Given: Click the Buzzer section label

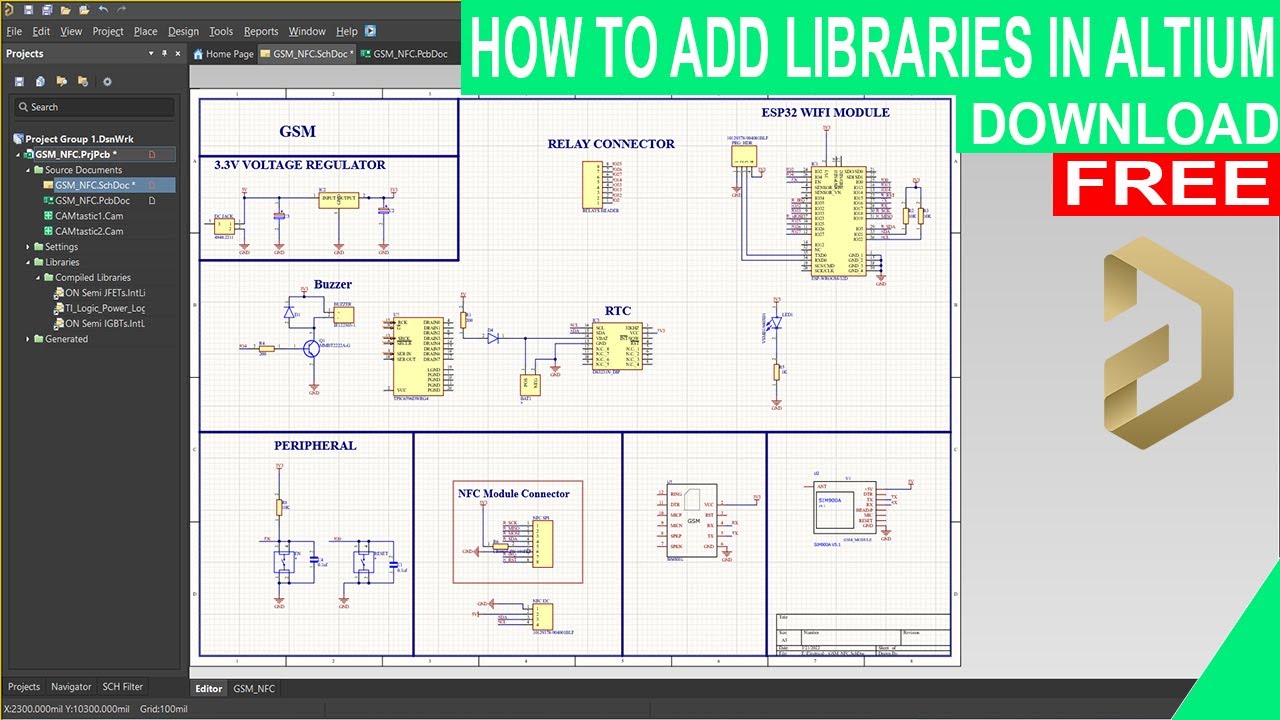Looking at the screenshot, I should (x=333, y=284).
